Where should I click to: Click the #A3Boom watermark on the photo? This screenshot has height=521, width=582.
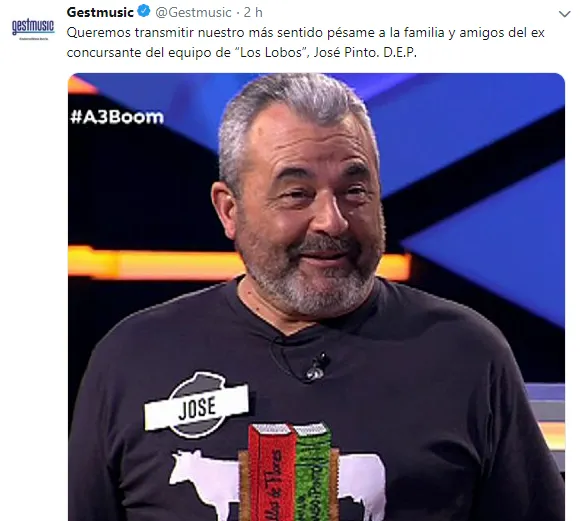click(x=117, y=117)
